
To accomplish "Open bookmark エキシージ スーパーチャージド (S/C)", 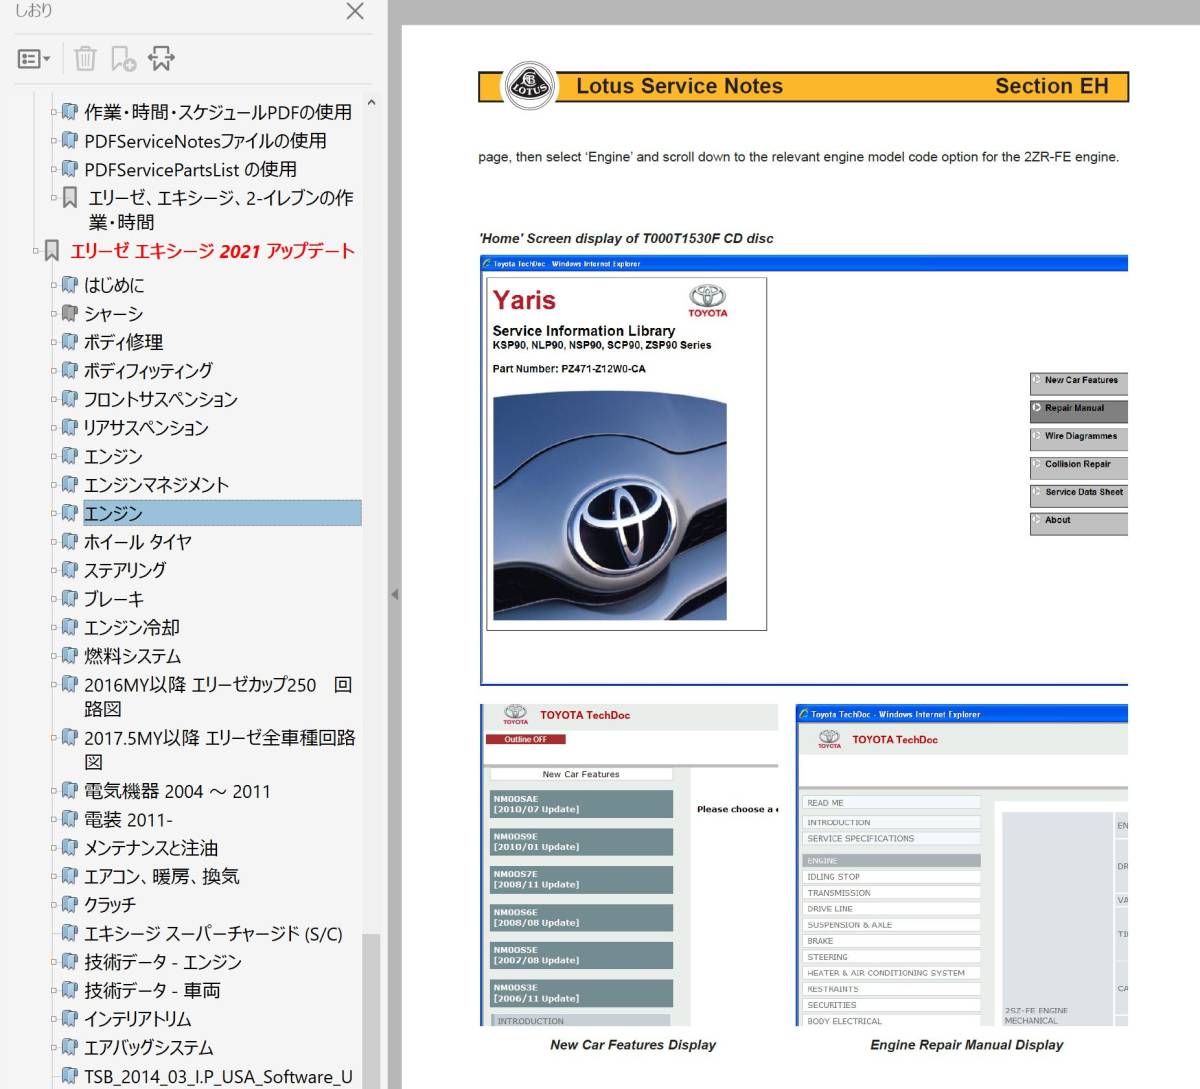I will (213, 933).
